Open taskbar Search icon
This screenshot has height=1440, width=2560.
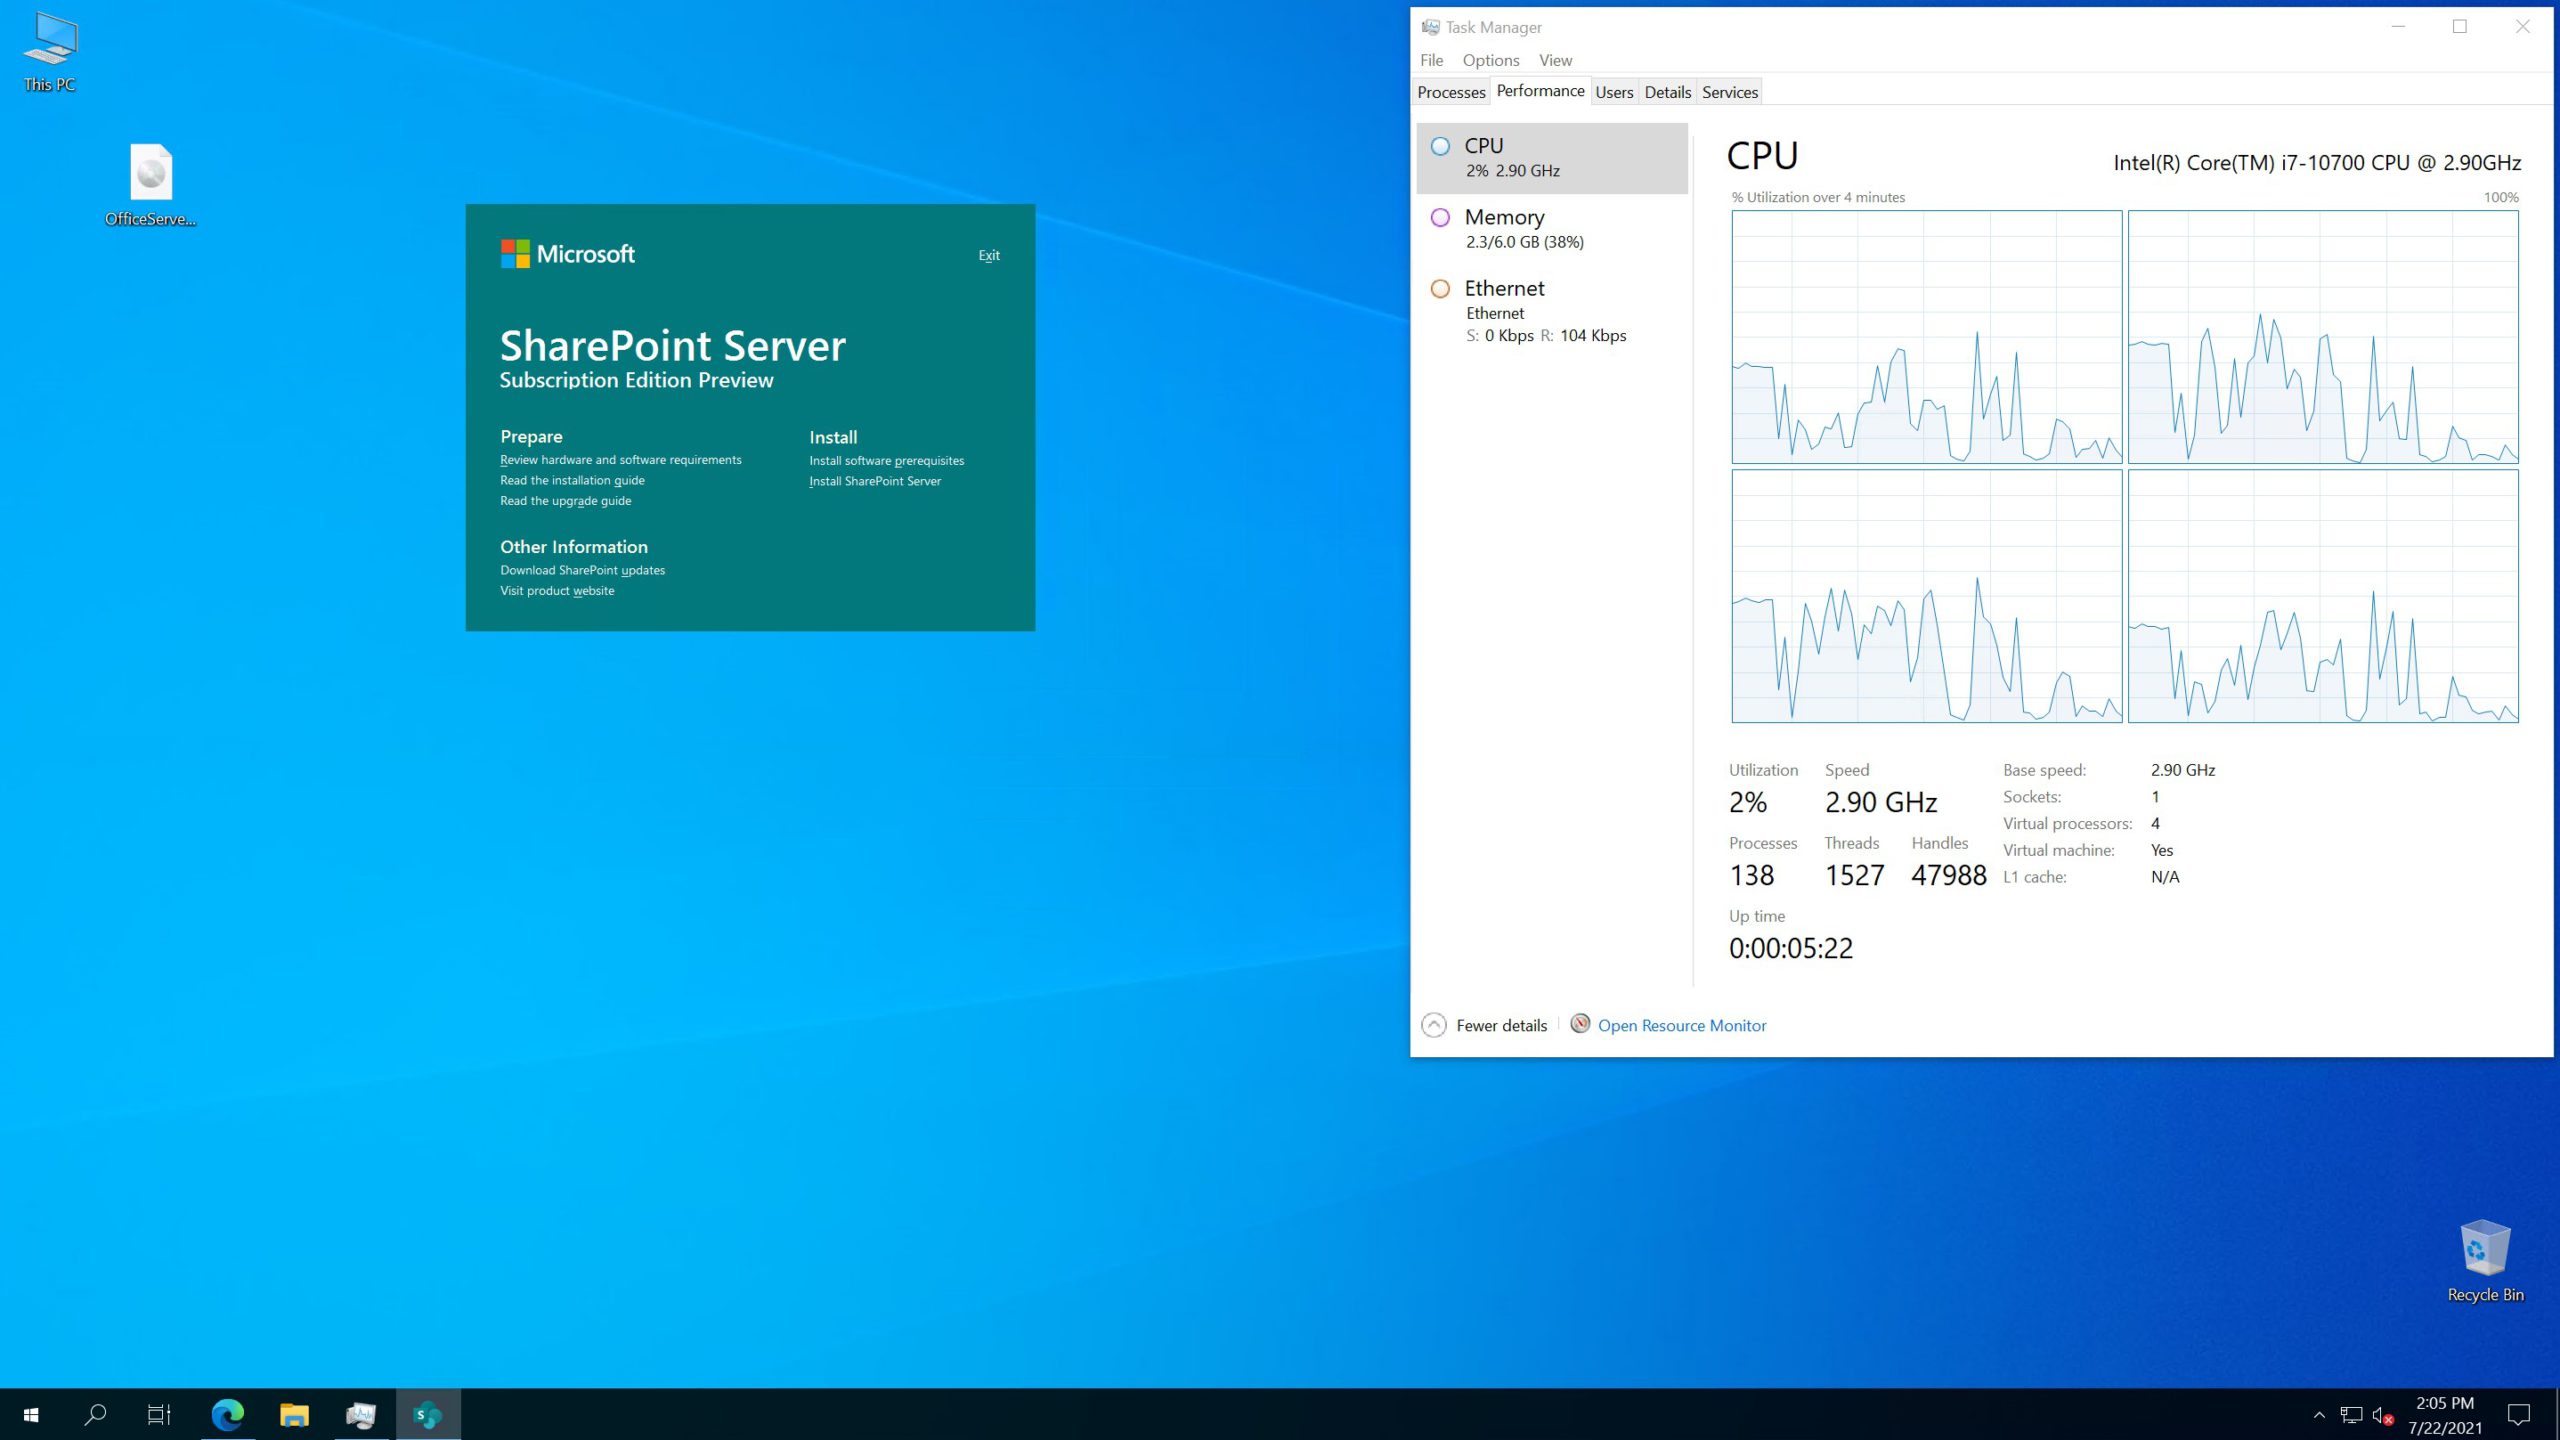click(95, 1415)
